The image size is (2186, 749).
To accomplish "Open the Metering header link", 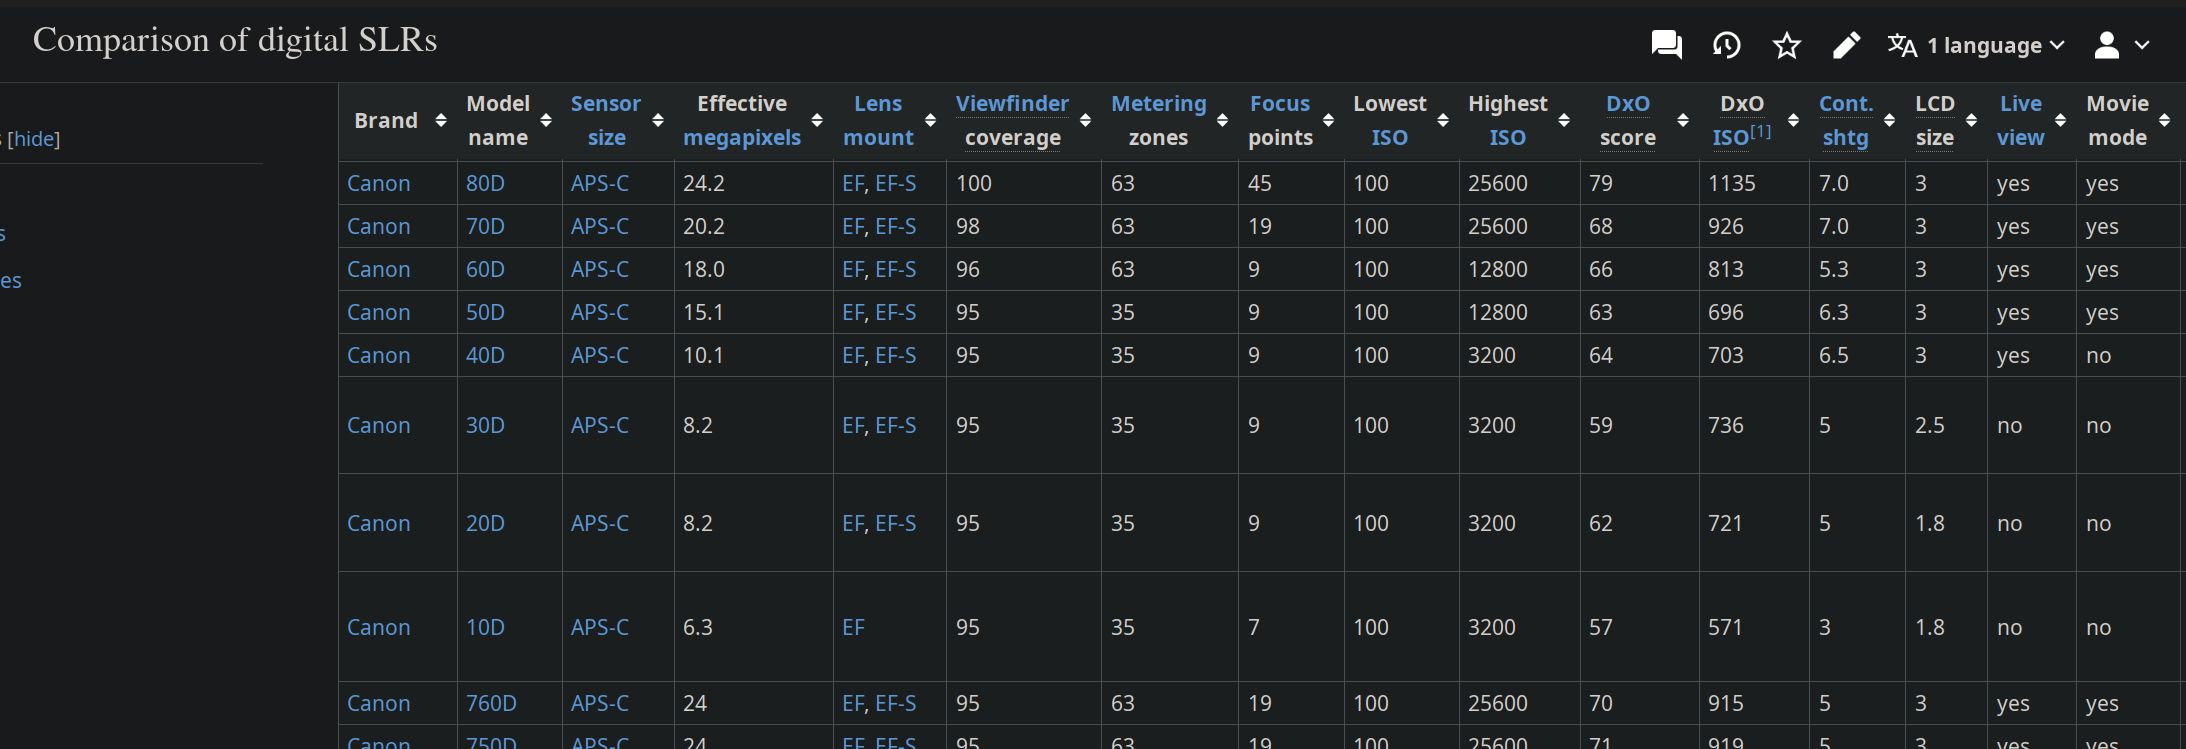I will click(x=1159, y=103).
